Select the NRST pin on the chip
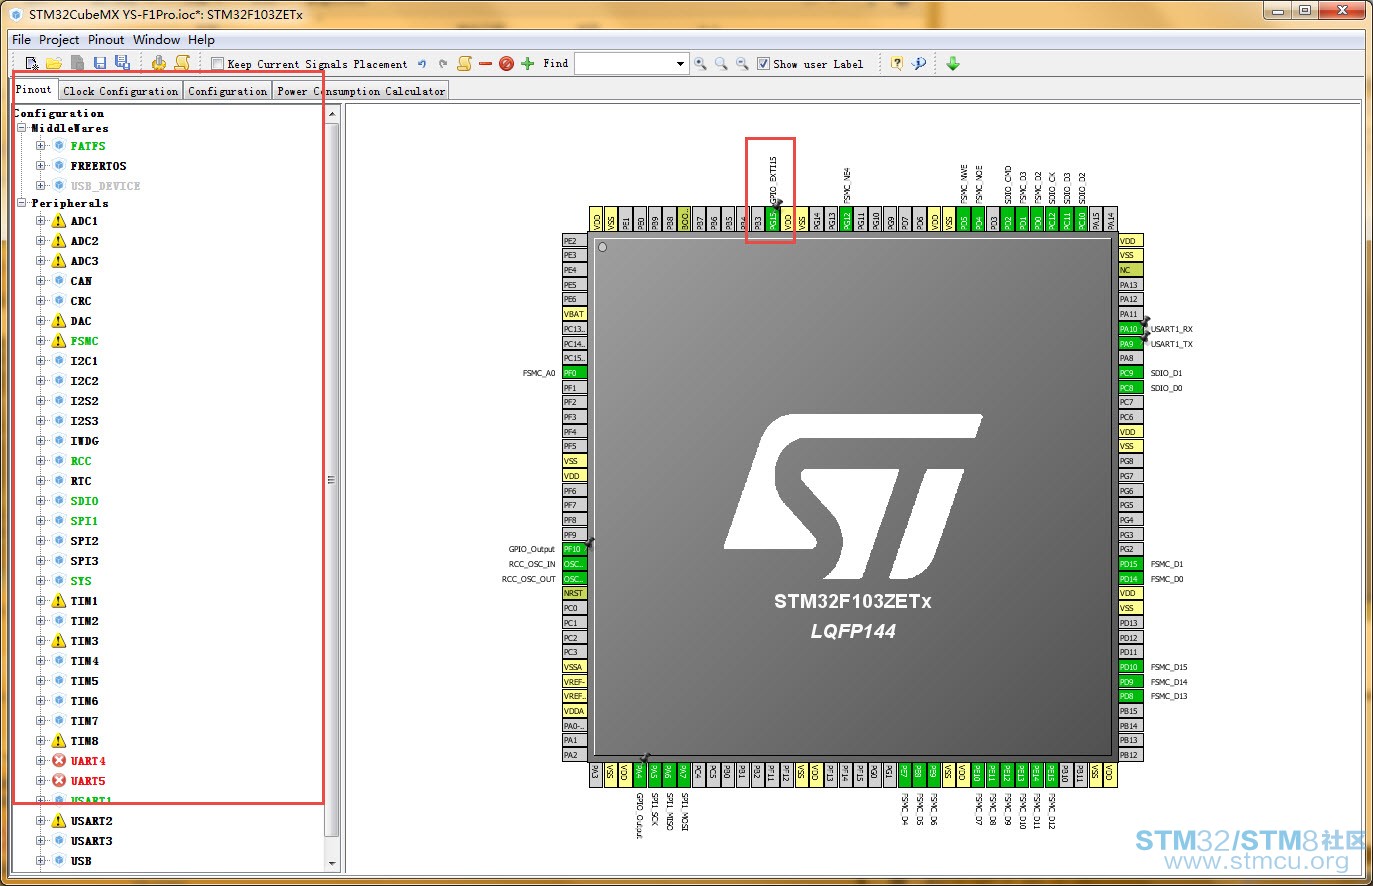The height and width of the screenshot is (886, 1373). (574, 593)
